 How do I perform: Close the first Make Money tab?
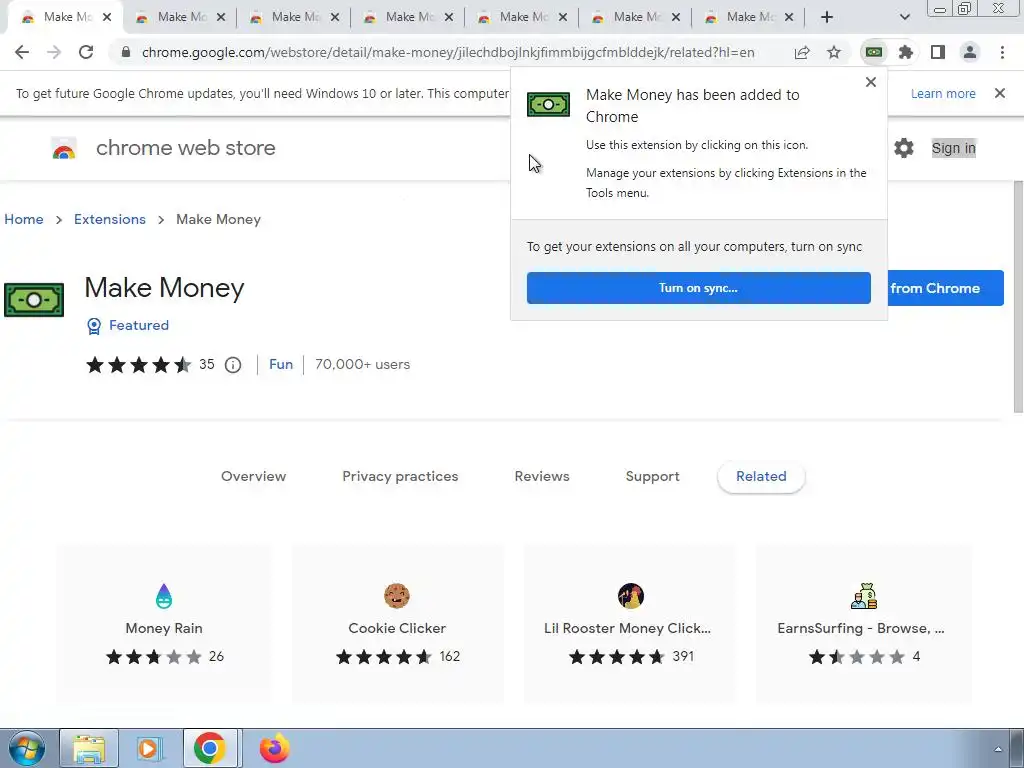tap(107, 18)
